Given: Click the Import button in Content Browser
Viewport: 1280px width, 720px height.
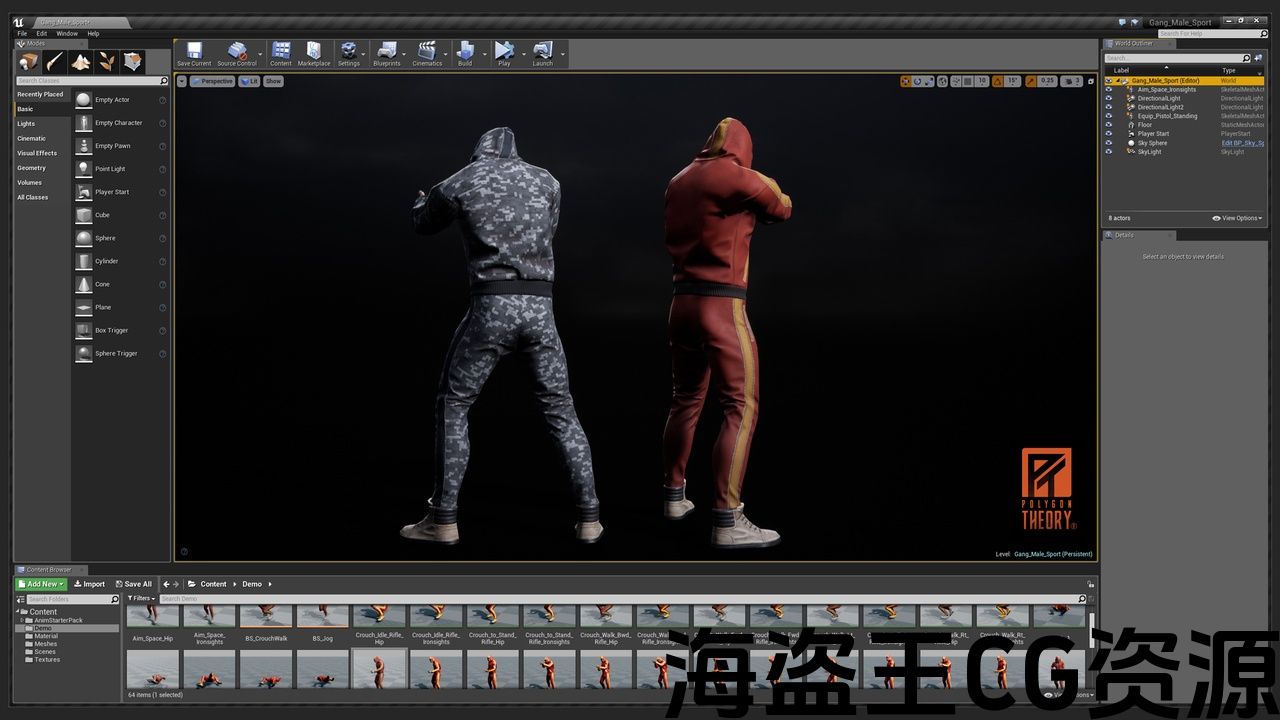Looking at the screenshot, I should point(89,584).
